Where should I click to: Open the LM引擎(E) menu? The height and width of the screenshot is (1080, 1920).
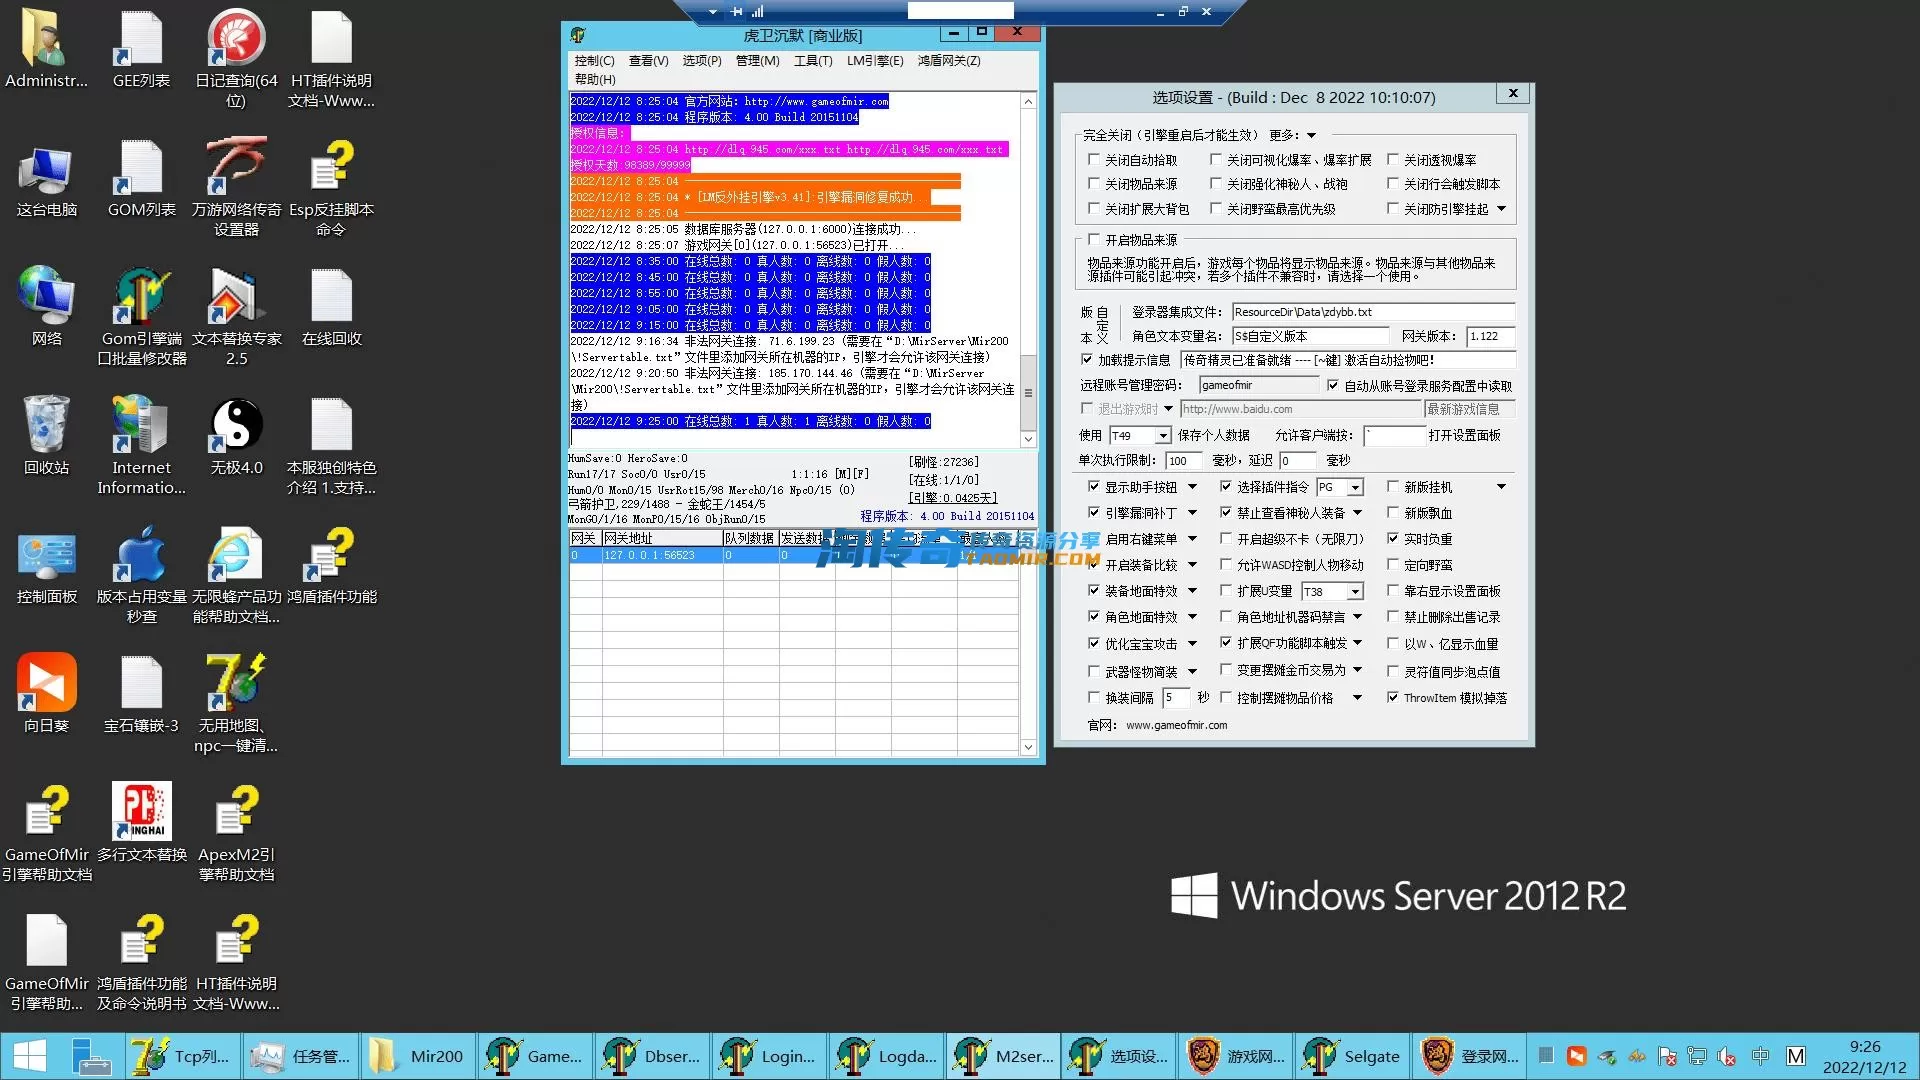coord(874,61)
